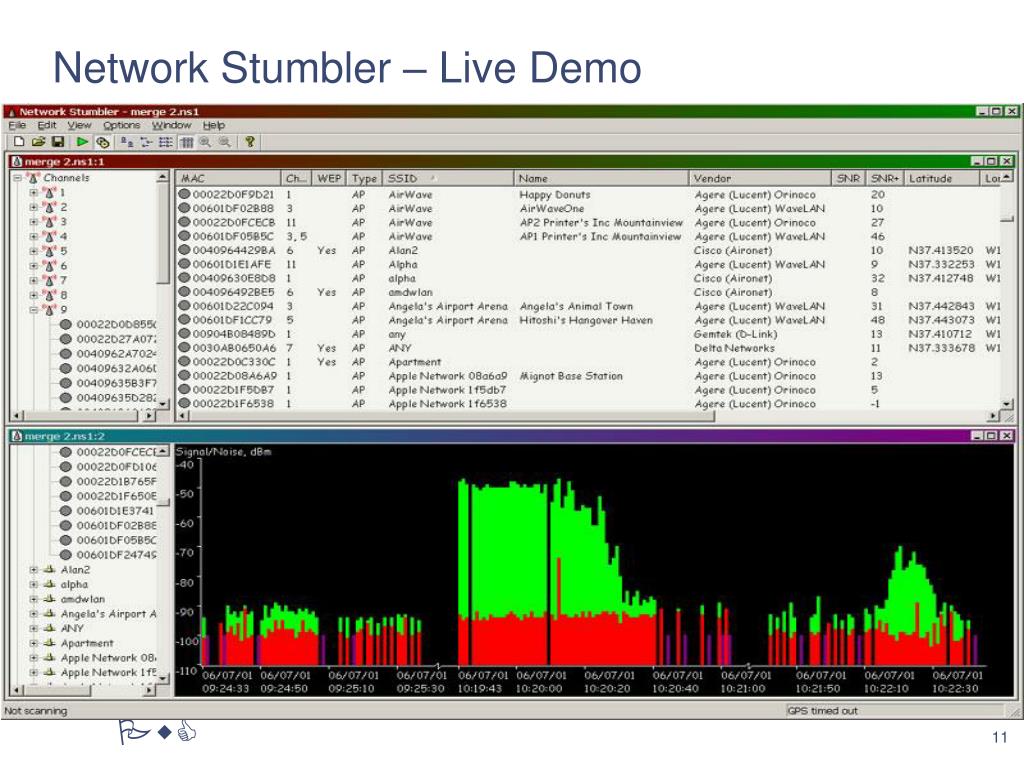The height and width of the screenshot is (768, 1024).
Task: Click the zoom out magnifier icon
Action: [x=225, y=142]
